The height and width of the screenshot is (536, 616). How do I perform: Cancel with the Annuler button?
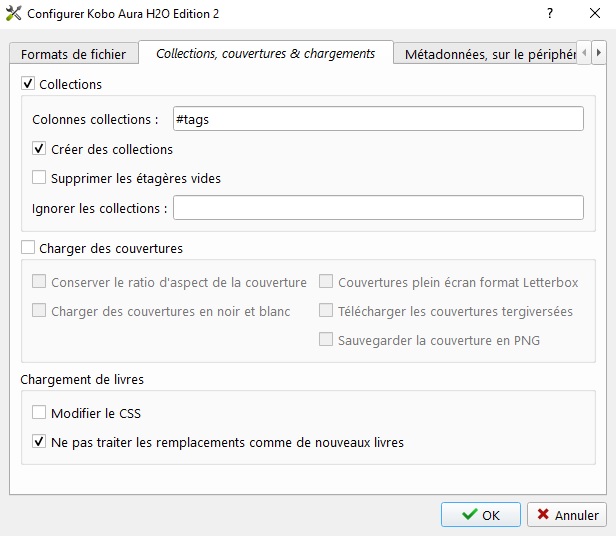click(x=567, y=515)
